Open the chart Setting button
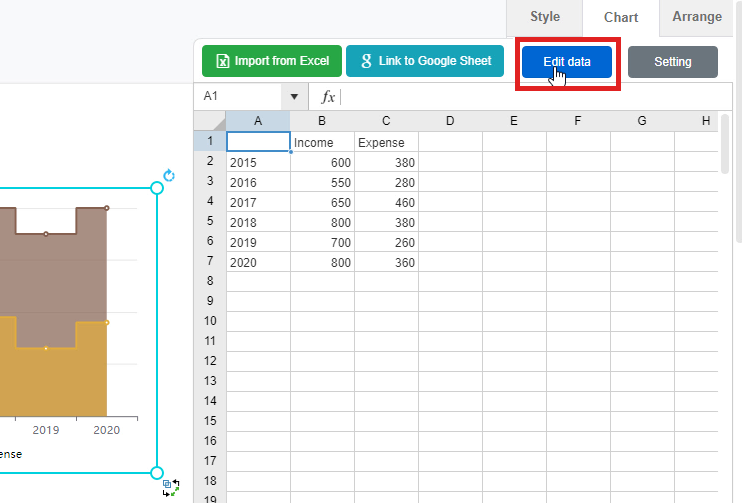 coord(672,62)
